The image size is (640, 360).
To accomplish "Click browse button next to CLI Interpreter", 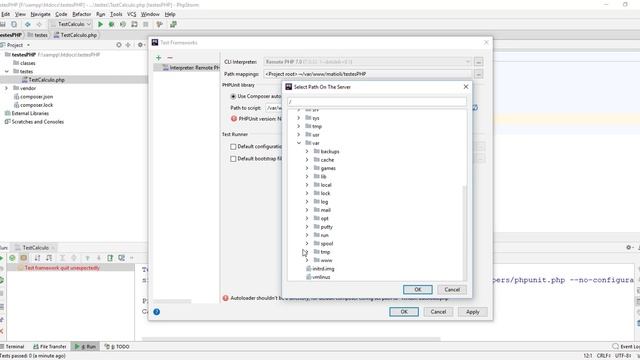I will [479, 62].
